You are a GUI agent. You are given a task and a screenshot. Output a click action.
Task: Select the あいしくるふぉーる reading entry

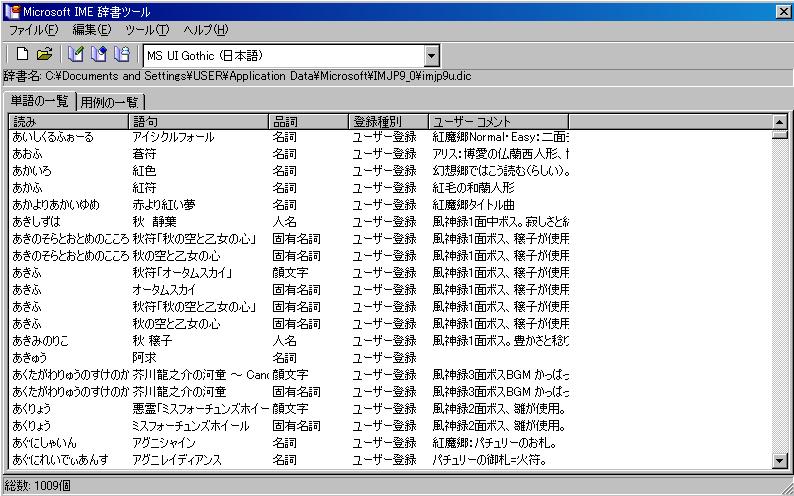53,137
